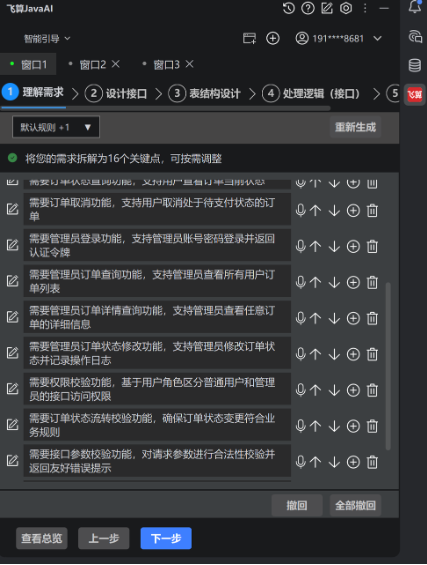Delete the 需要接口参数校验功能 row

pyautogui.click(x=372, y=462)
